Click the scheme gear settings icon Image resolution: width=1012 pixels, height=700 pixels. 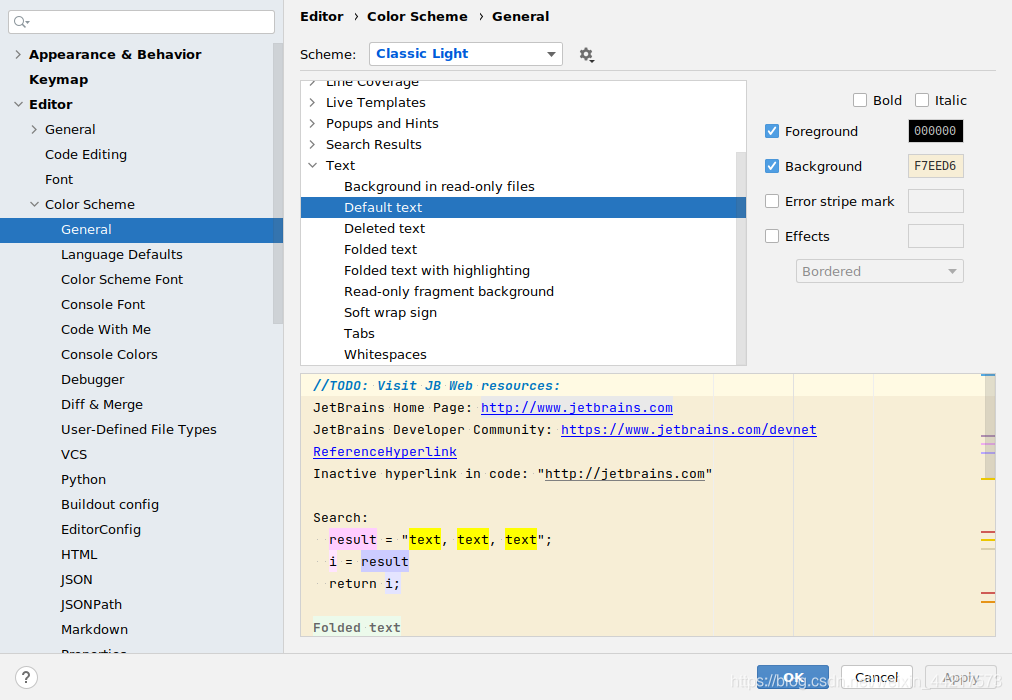[x=586, y=55]
